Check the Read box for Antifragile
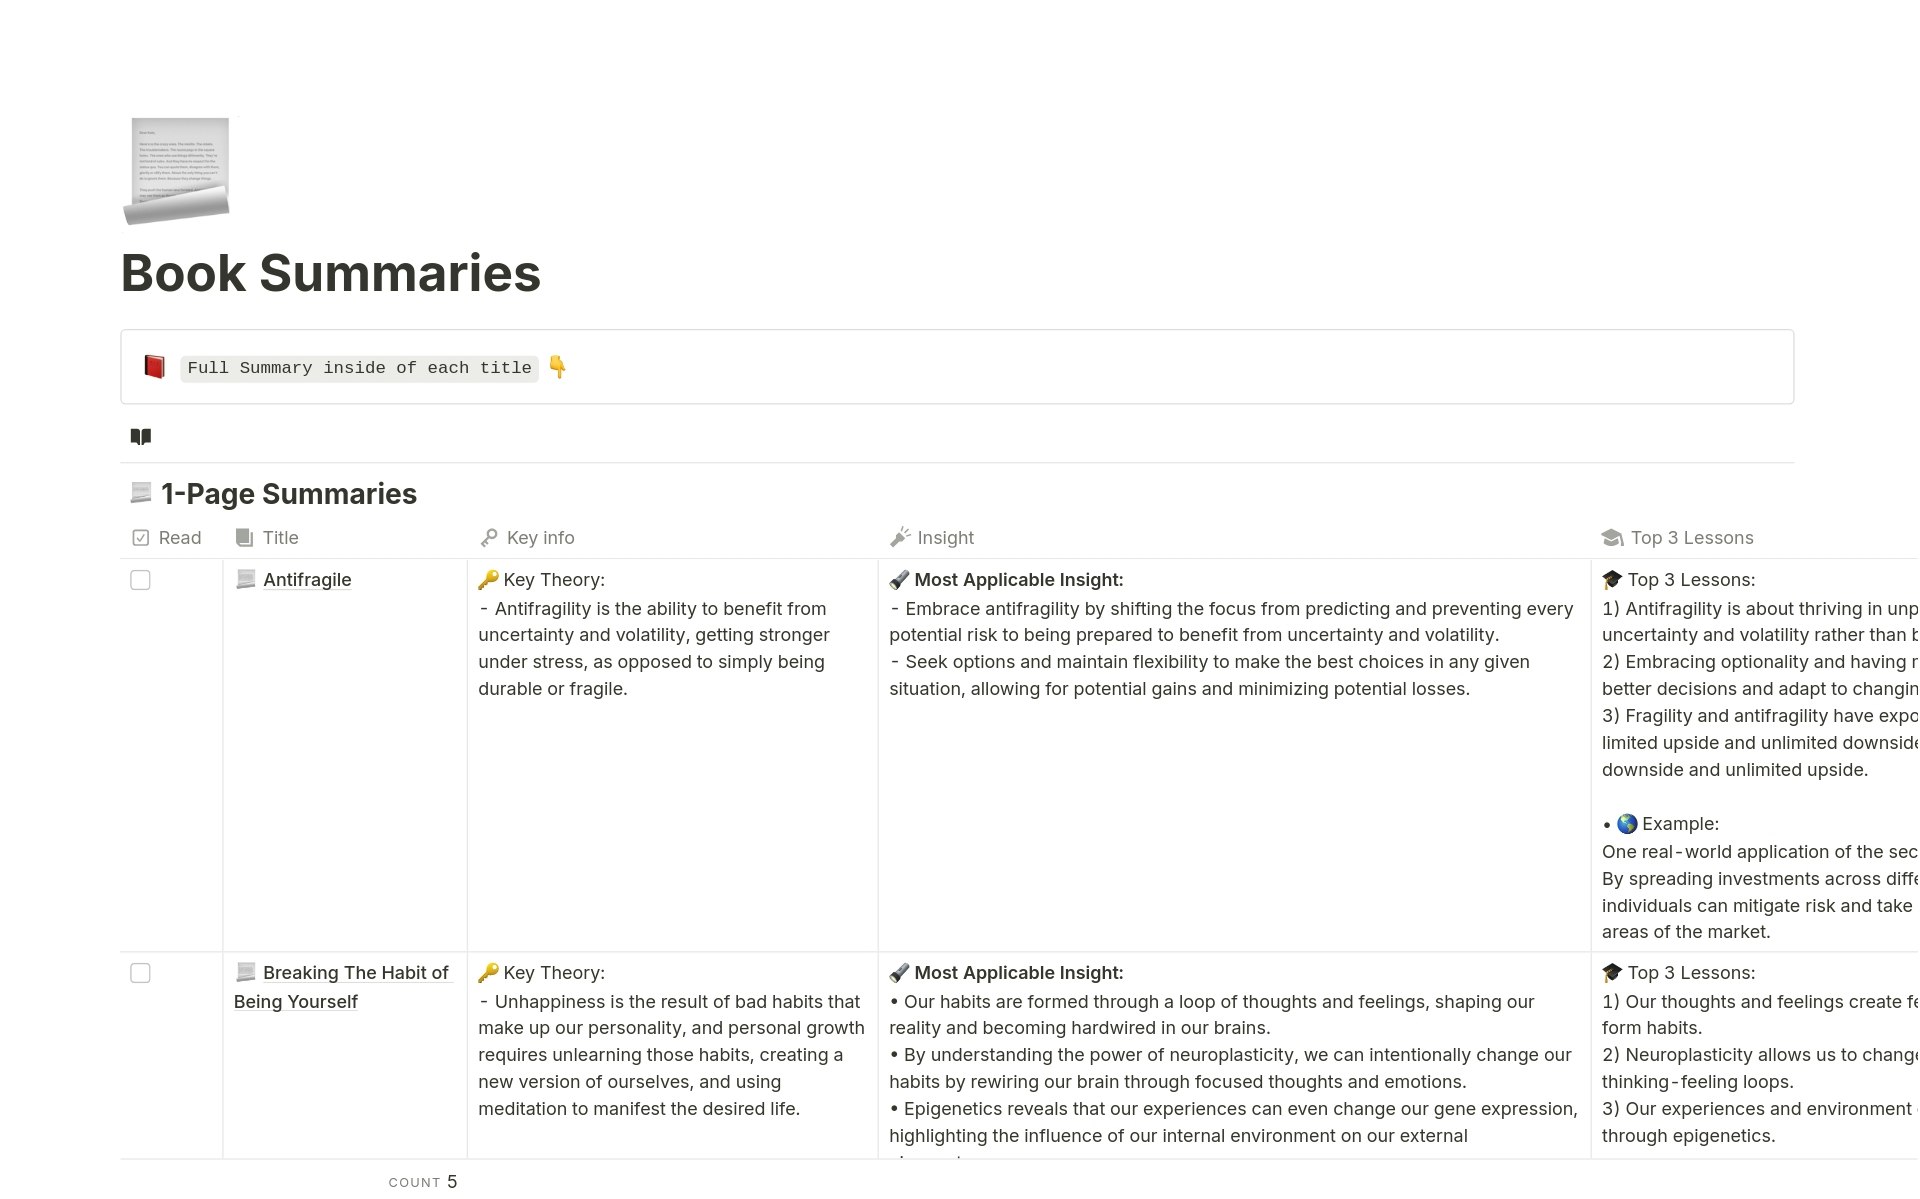Screen dimensions: 1920x1199 click(140, 580)
